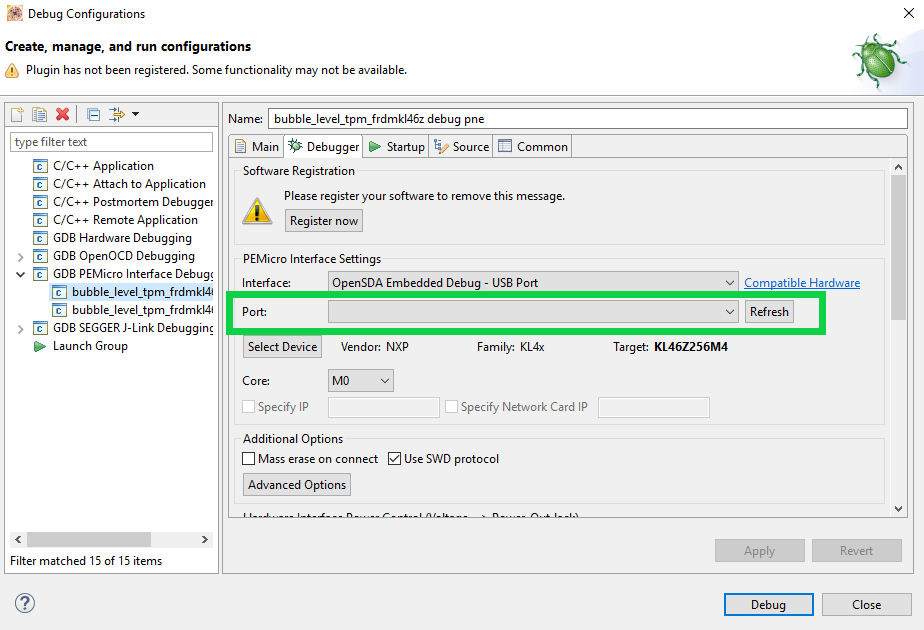Viewport: 924px width, 630px height.
Task: Switch to the Debugger tab
Action: [x=324, y=147]
